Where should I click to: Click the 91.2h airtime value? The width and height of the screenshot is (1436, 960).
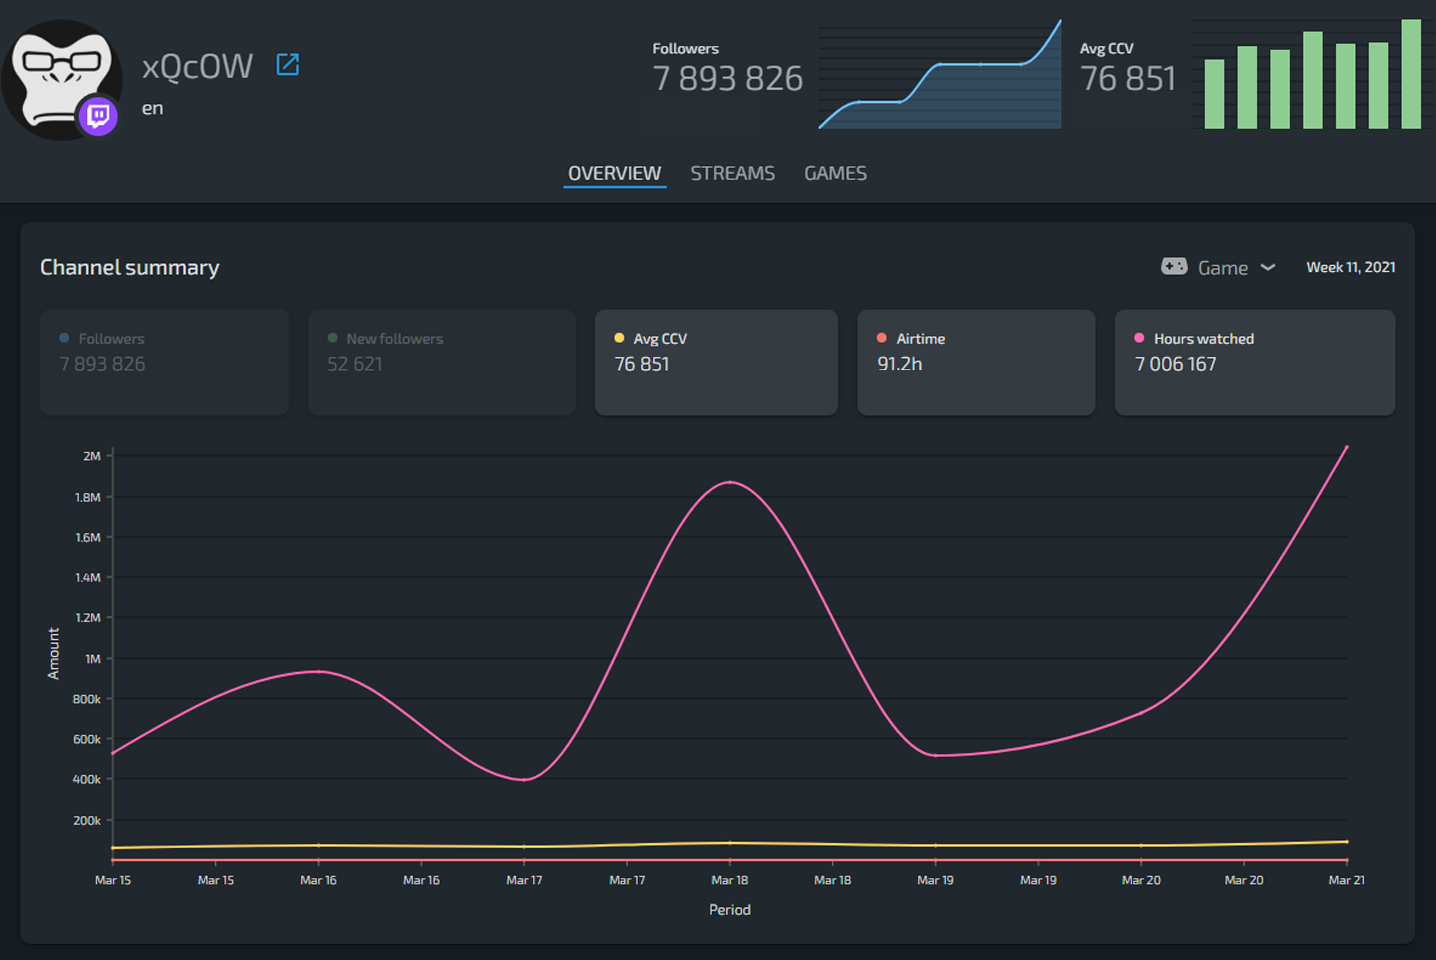(900, 364)
